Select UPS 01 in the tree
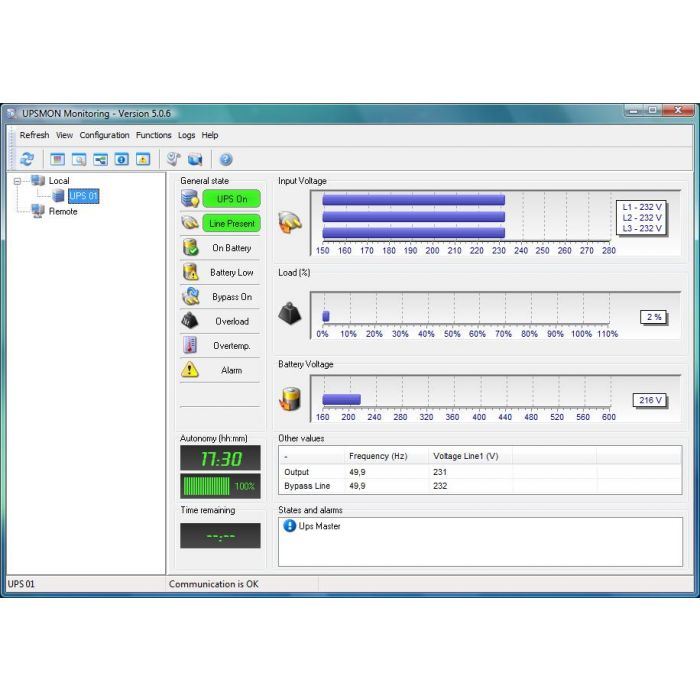Screen dimensions: 700x700 tap(83, 196)
